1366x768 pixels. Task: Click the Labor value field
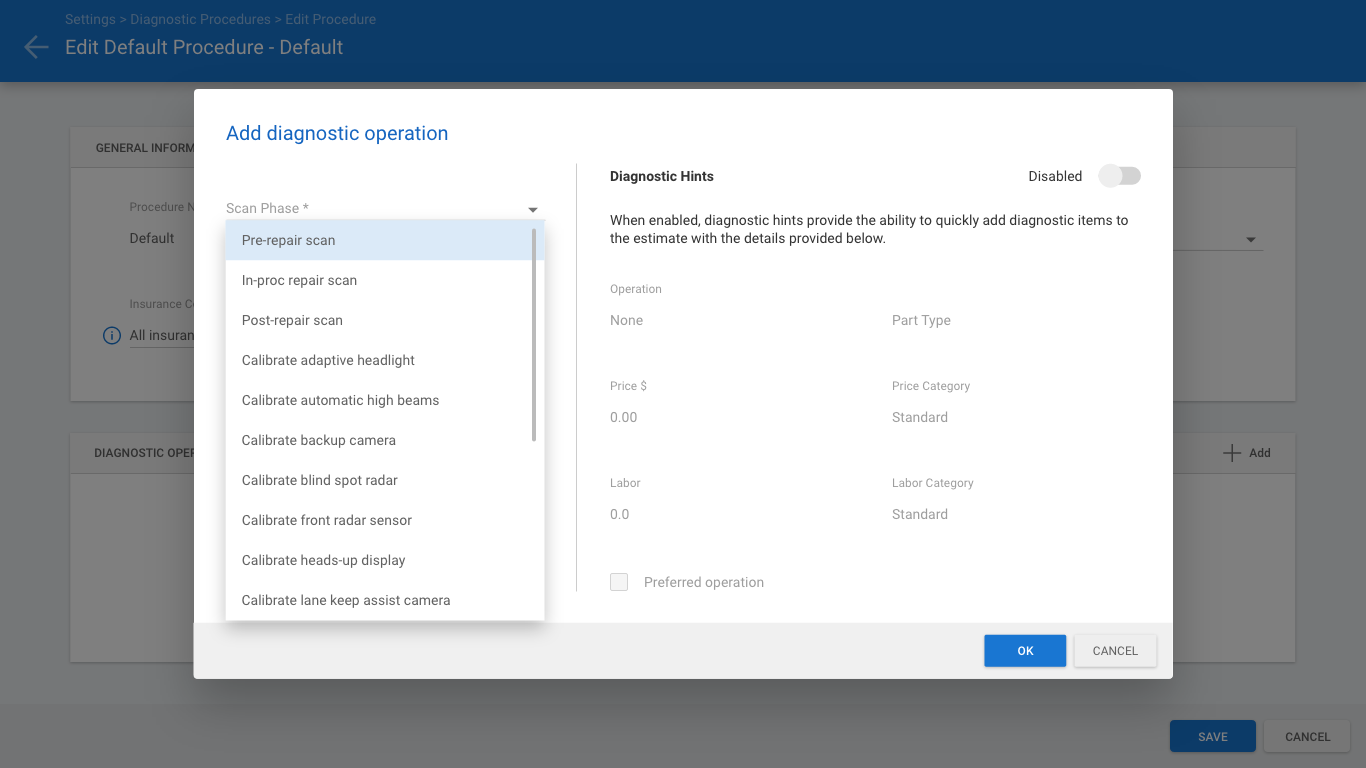point(735,514)
